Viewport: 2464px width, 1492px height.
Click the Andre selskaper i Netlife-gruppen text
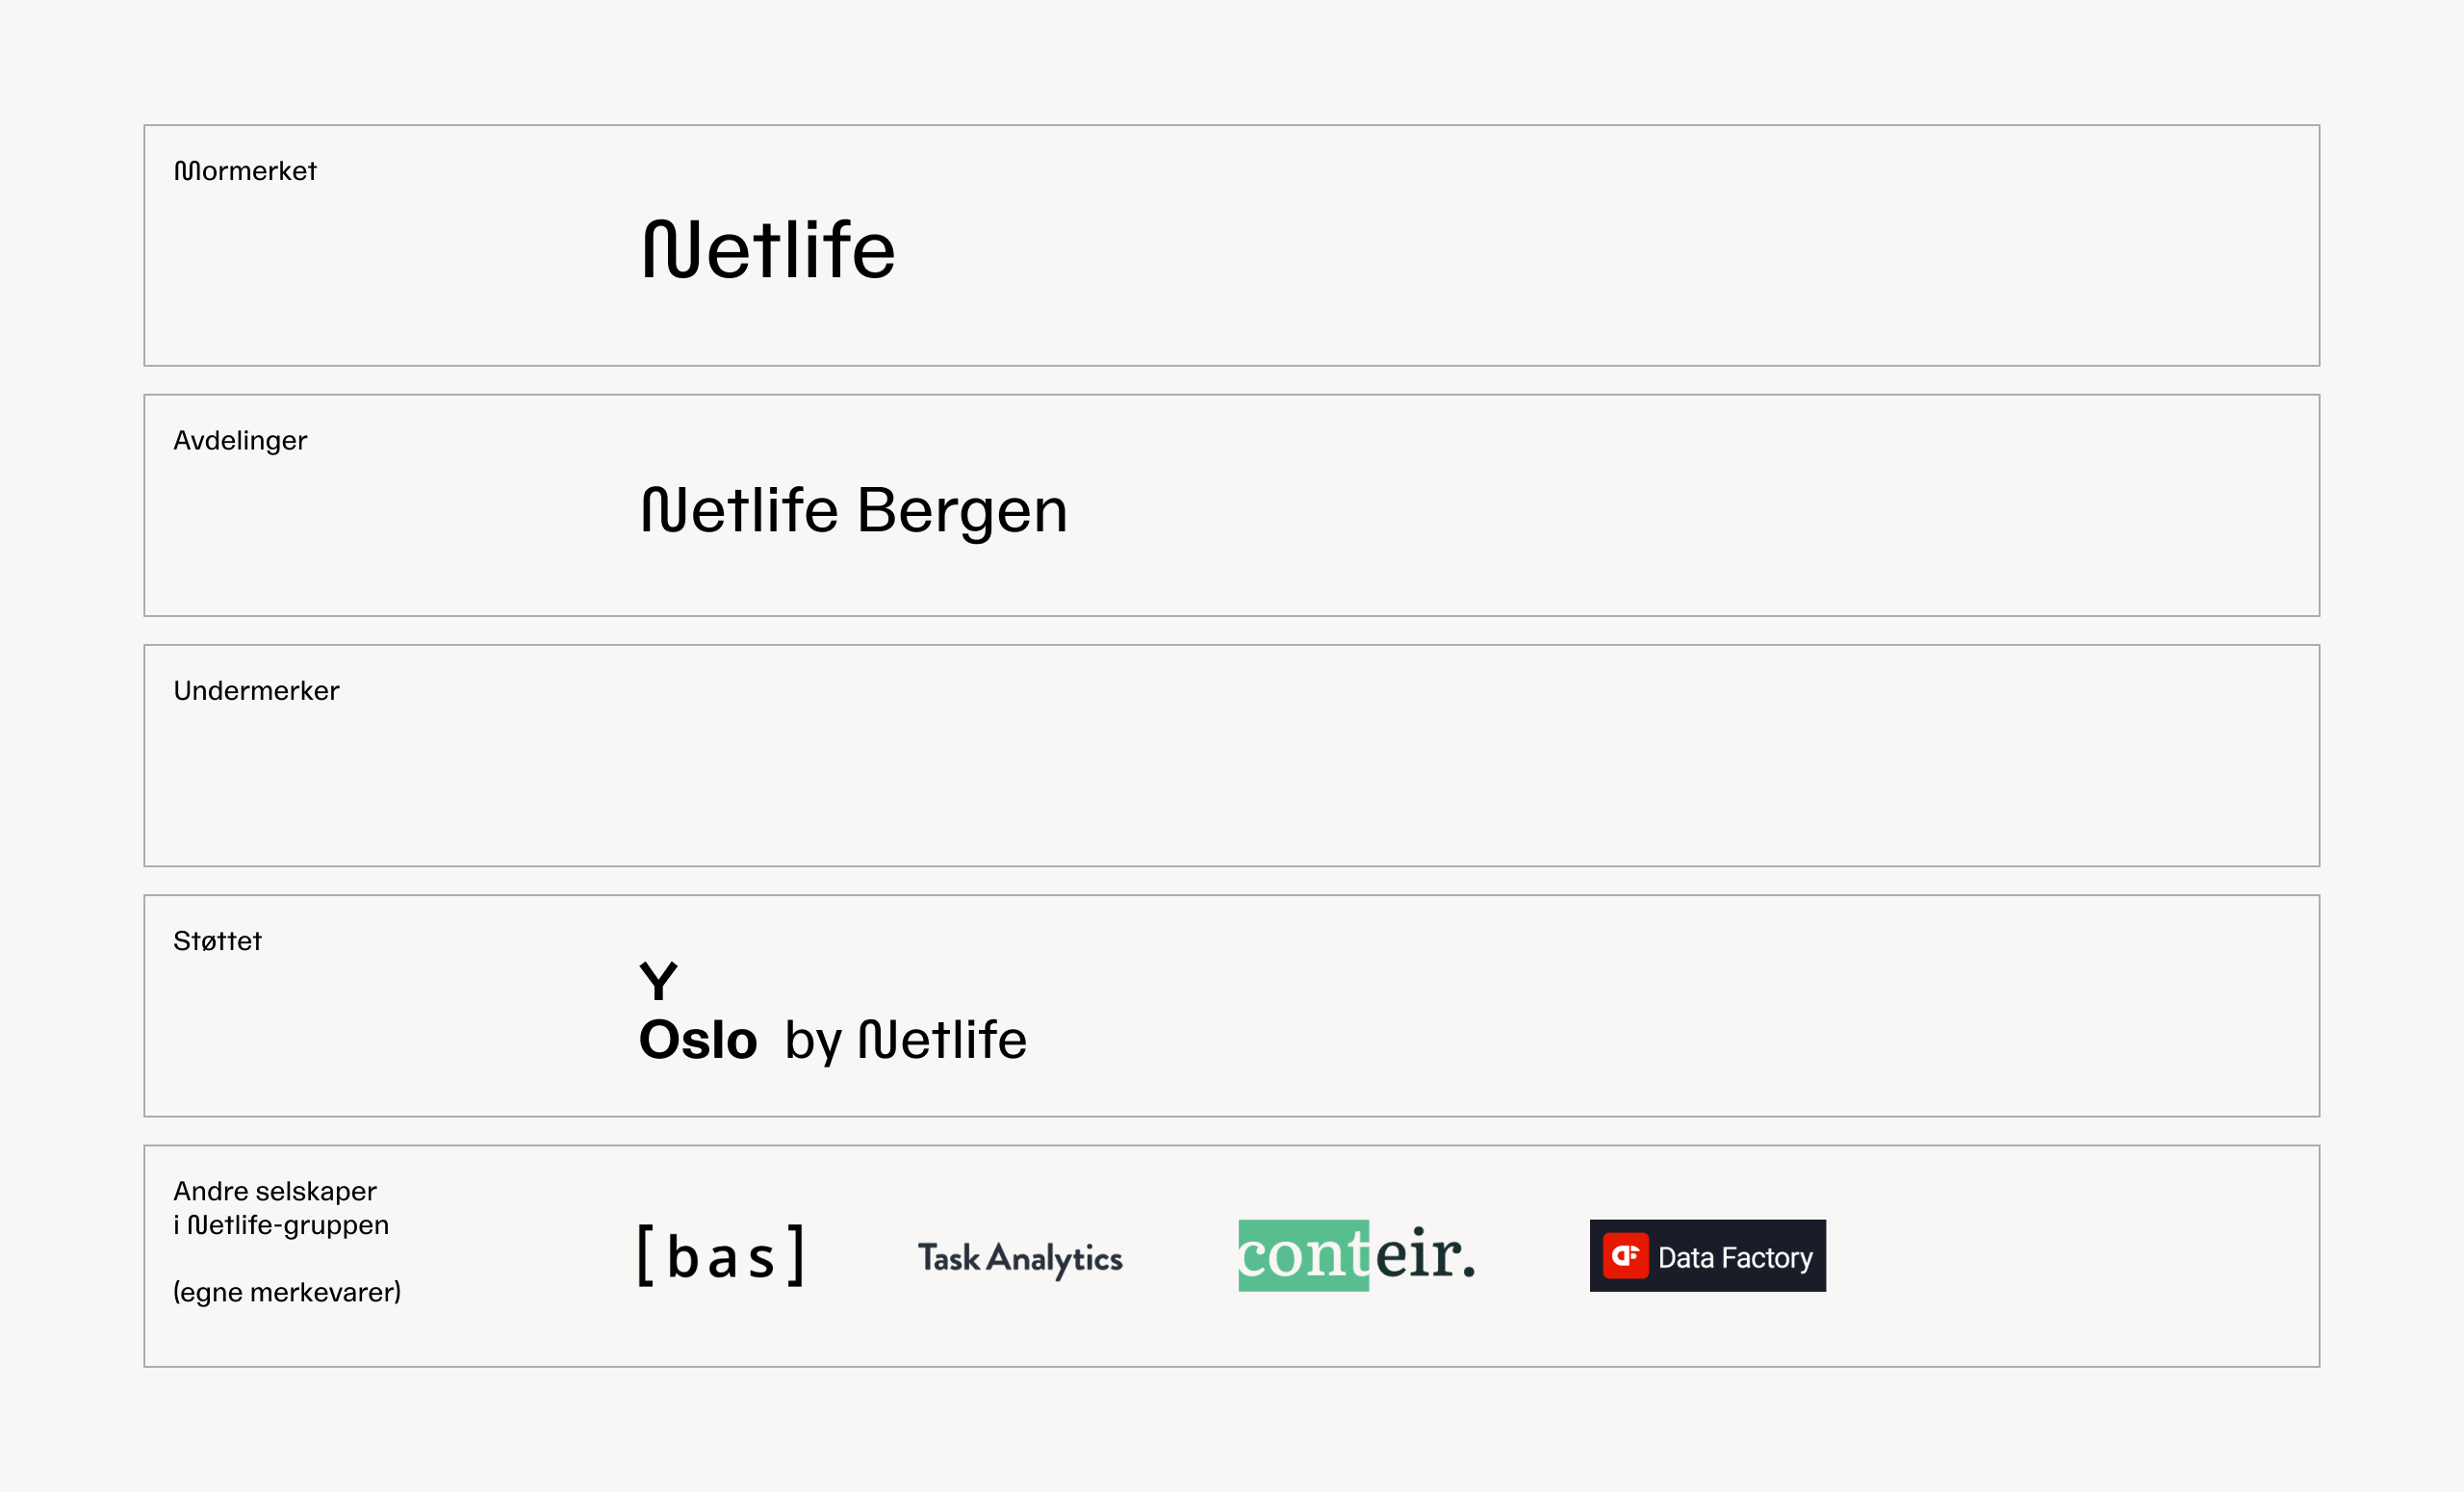(x=281, y=1208)
